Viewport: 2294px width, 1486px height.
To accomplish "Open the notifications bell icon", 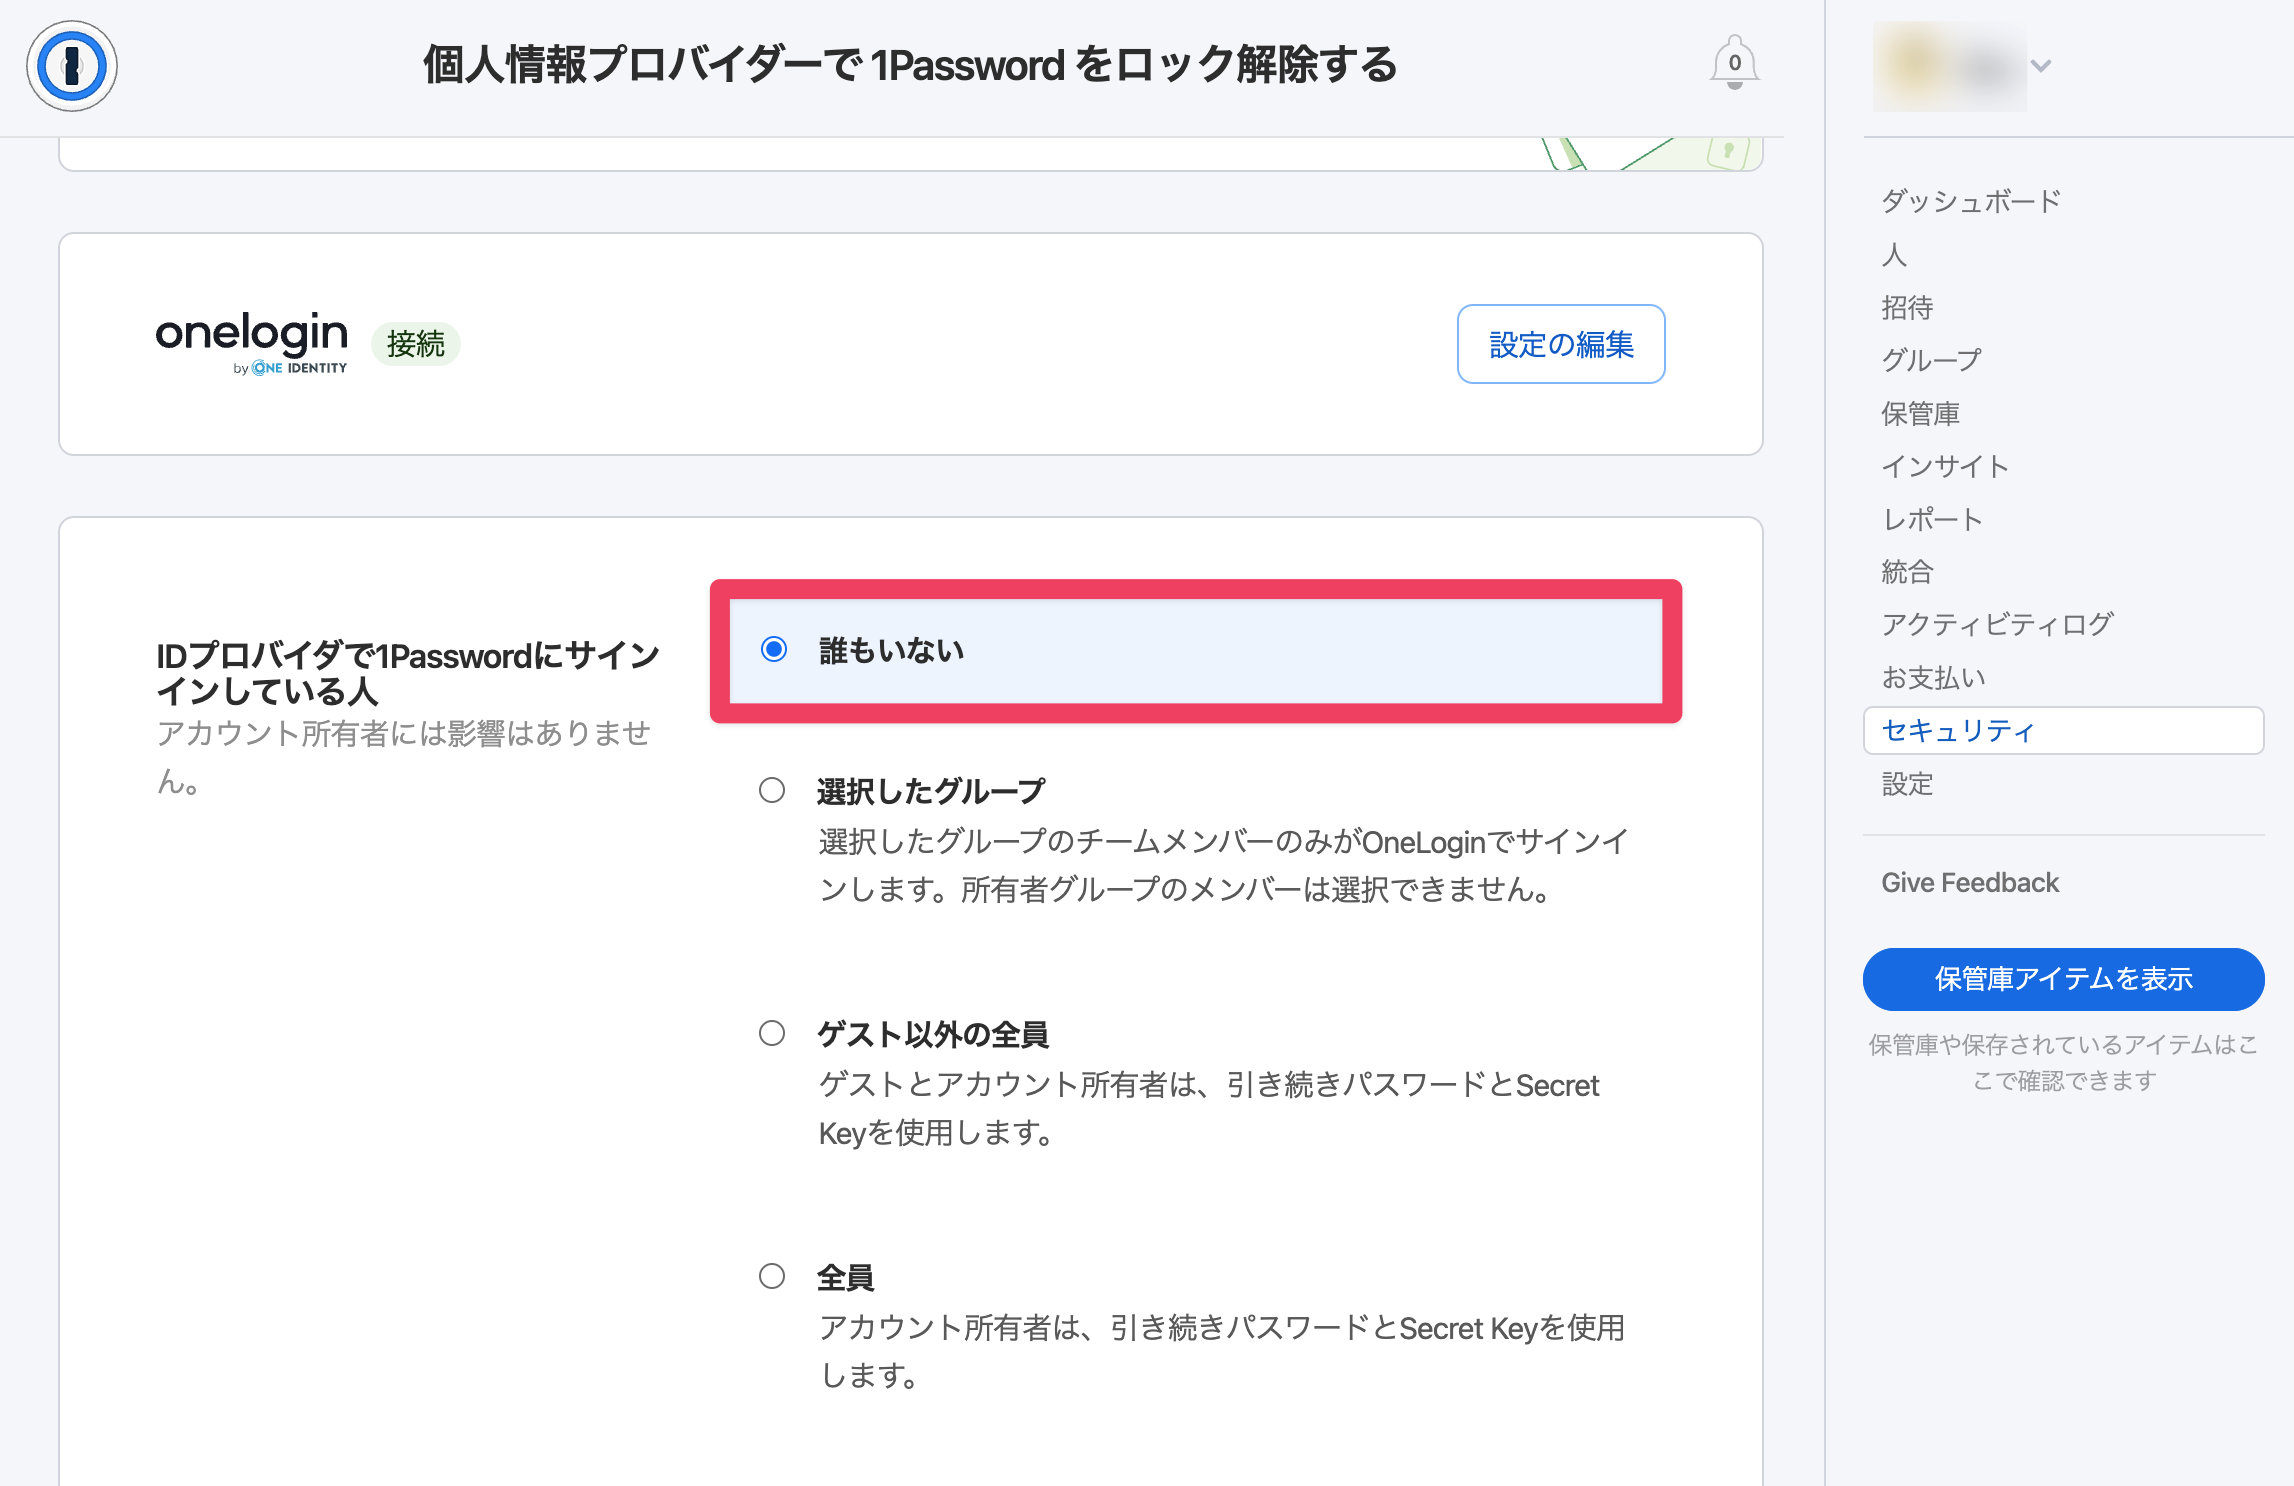I will (x=1734, y=63).
